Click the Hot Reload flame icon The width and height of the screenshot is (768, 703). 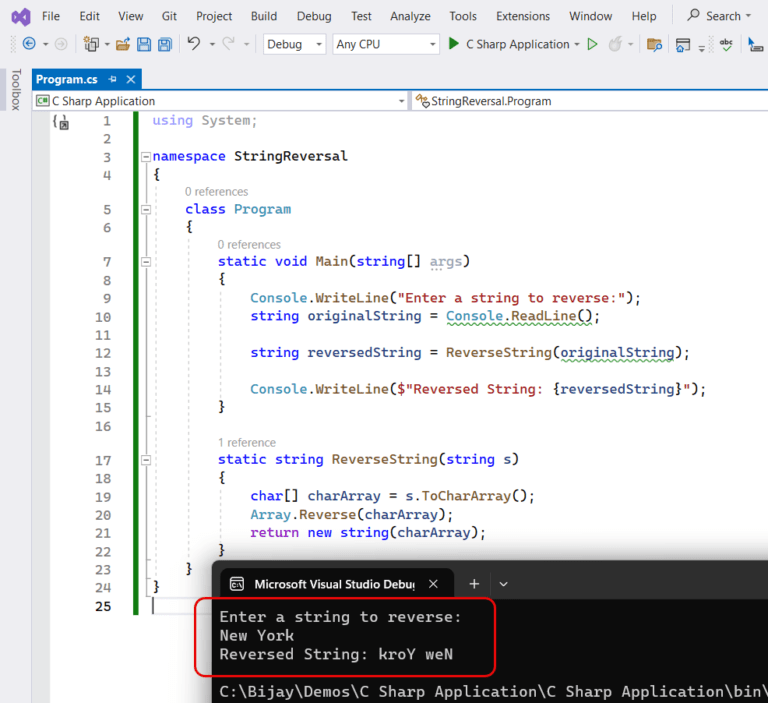[x=615, y=44]
